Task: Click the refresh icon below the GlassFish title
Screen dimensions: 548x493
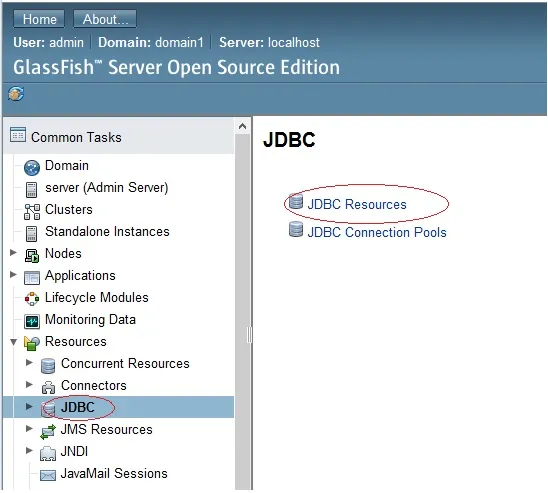Action: coord(16,94)
